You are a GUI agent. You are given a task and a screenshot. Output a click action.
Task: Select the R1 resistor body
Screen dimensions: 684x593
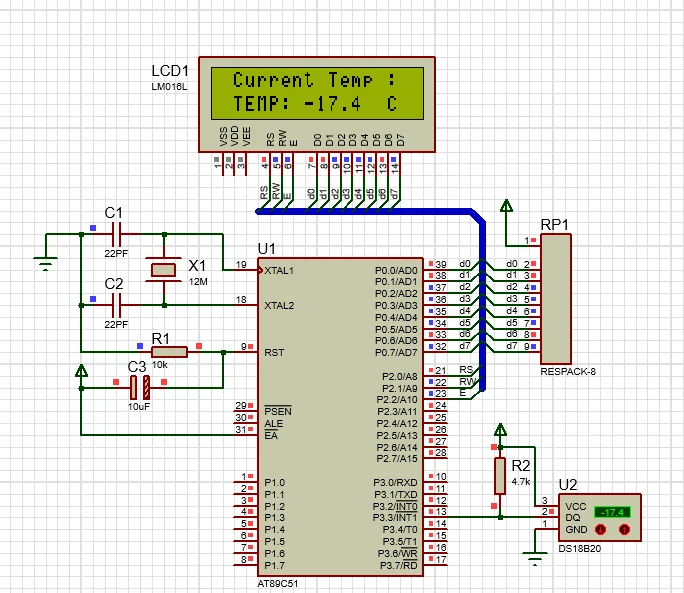pyautogui.click(x=169, y=352)
